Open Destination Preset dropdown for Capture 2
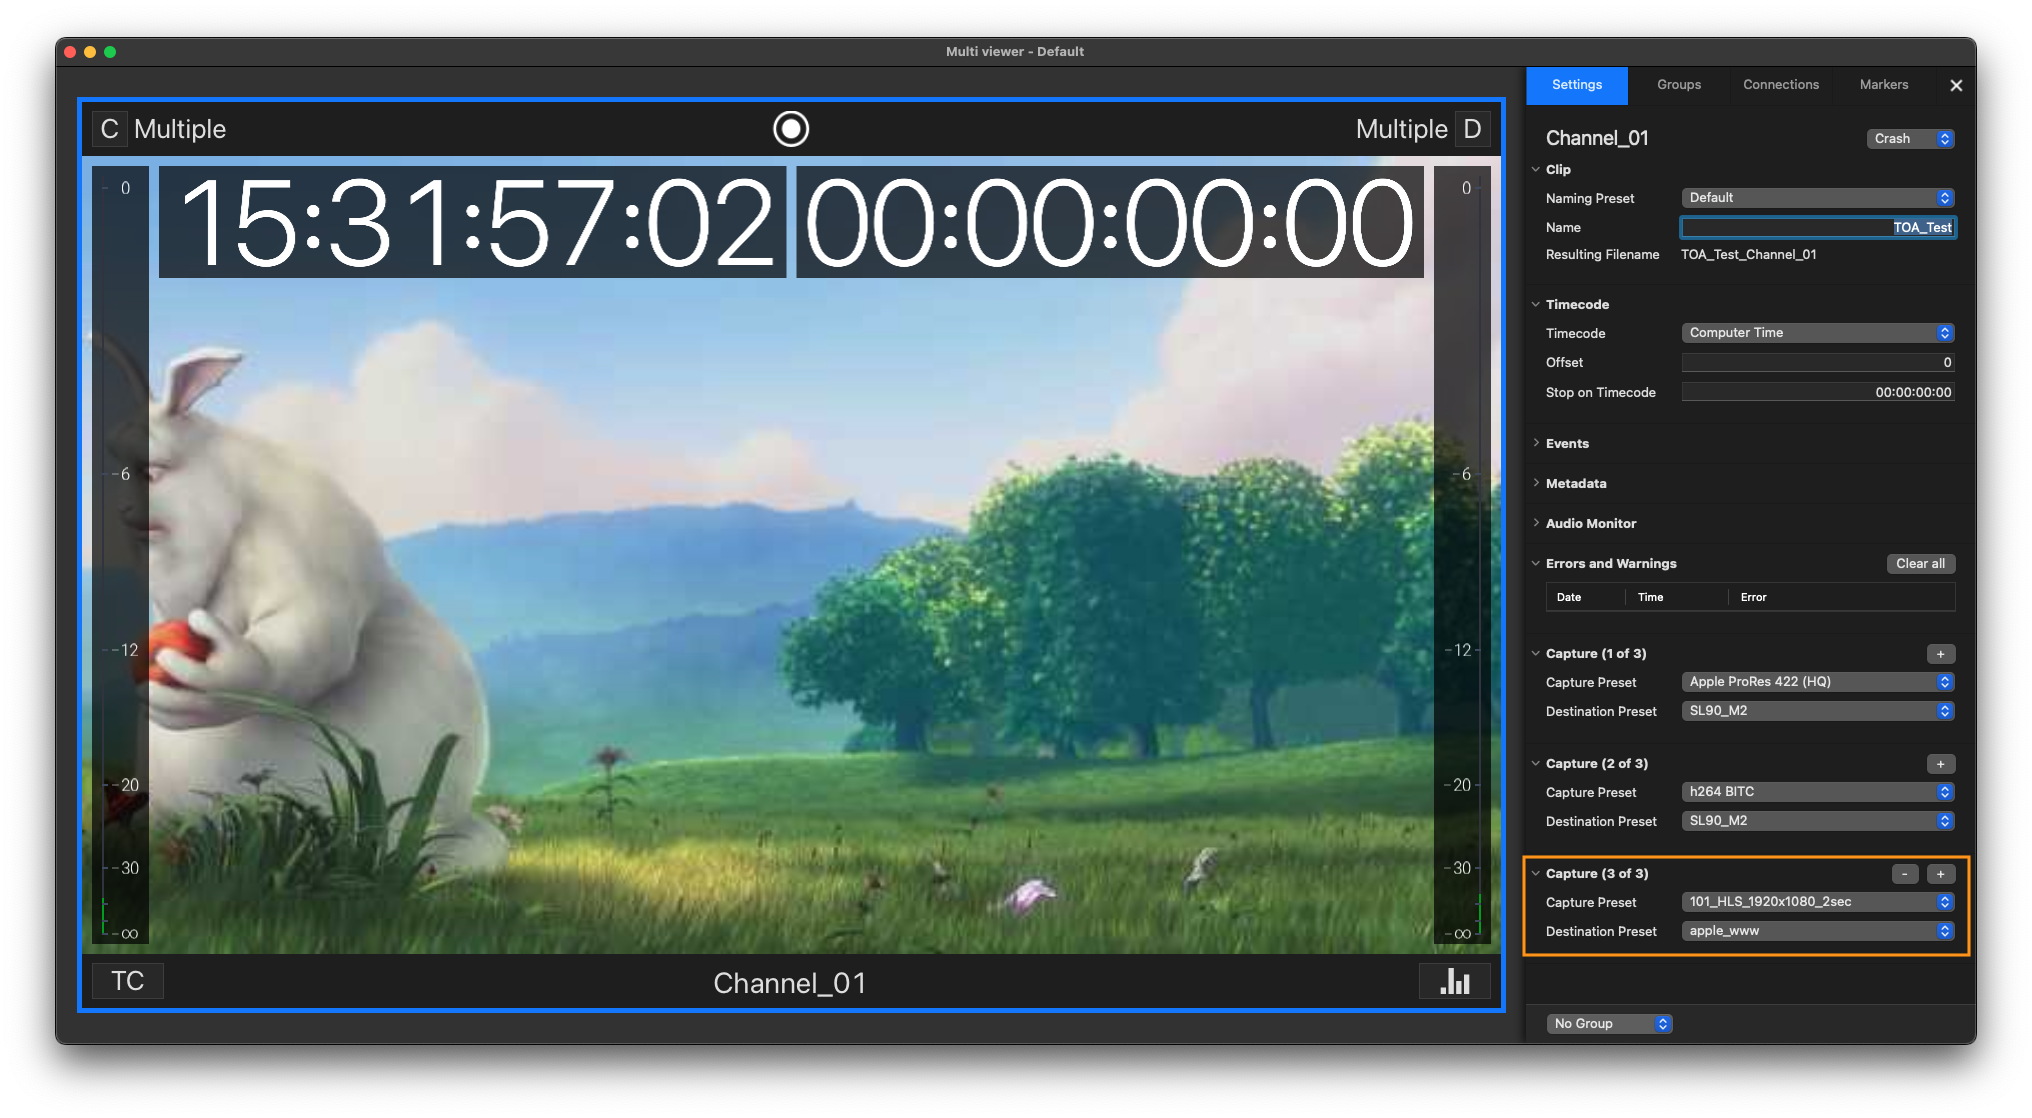This screenshot has width=2032, height=1118. (1817, 821)
